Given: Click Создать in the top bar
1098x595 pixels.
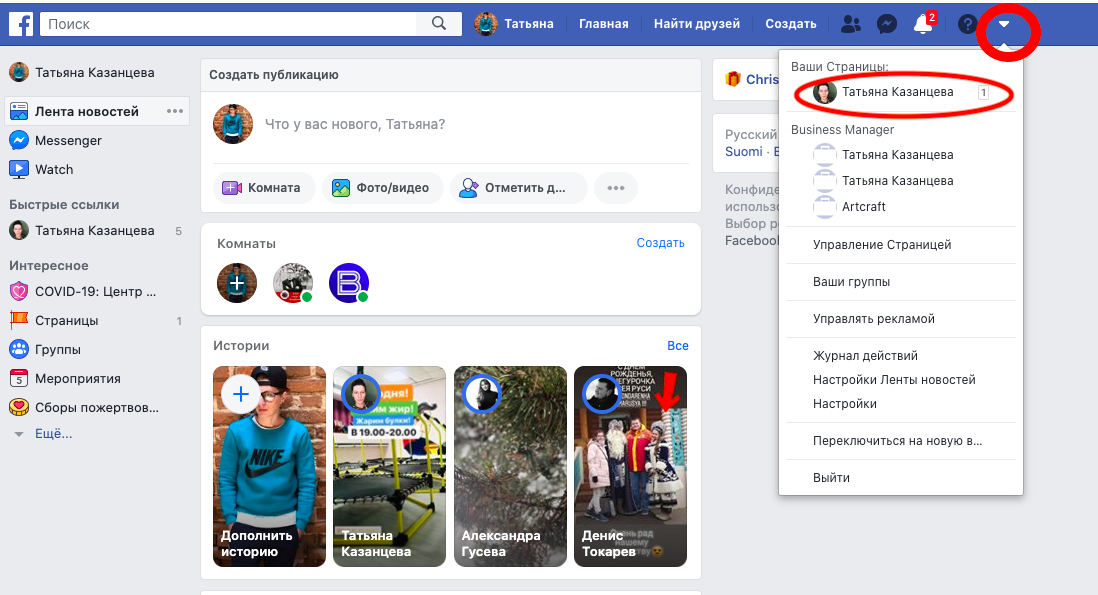Looking at the screenshot, I should tap(791, 24).
